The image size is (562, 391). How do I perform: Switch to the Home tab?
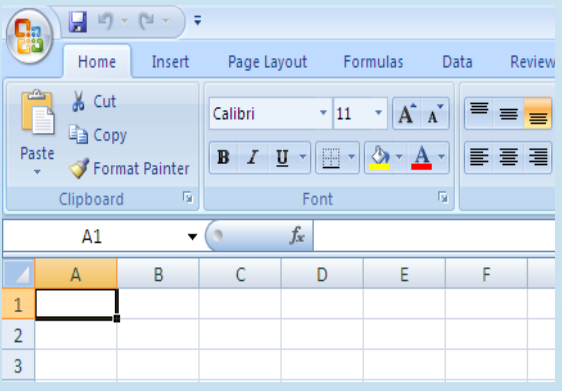[97, 62]
